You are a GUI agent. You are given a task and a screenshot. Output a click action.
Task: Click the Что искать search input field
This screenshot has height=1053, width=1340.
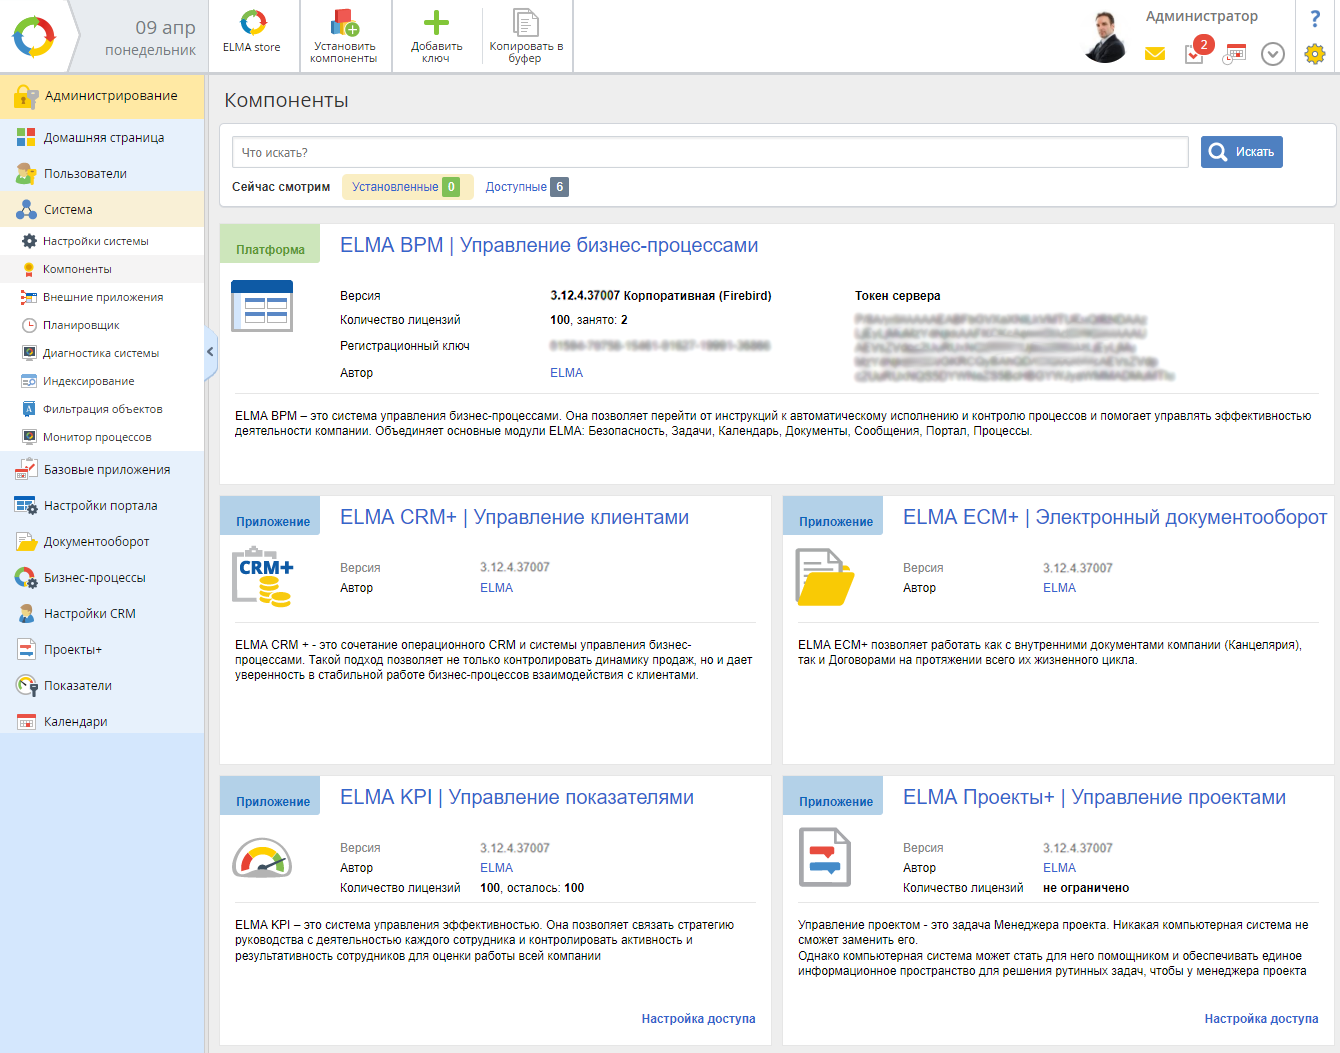point(710,152)
